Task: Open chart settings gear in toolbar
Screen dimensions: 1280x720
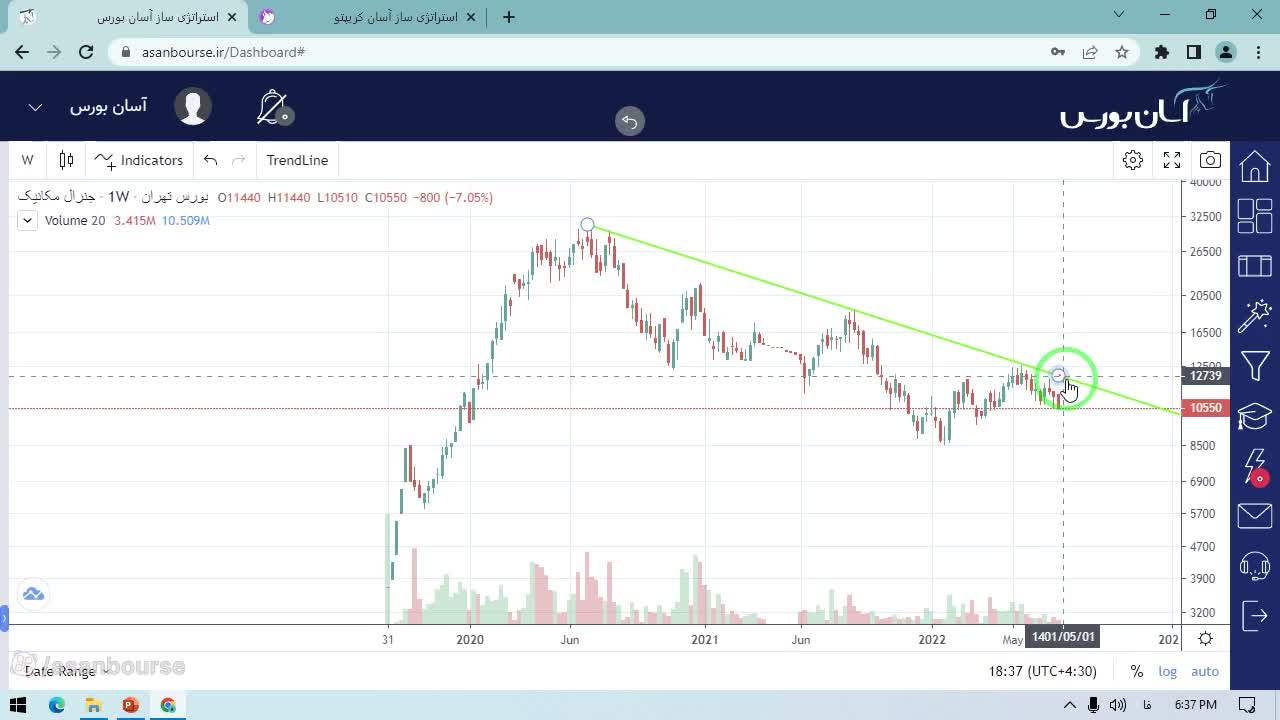Action: tap(1132, 160)
